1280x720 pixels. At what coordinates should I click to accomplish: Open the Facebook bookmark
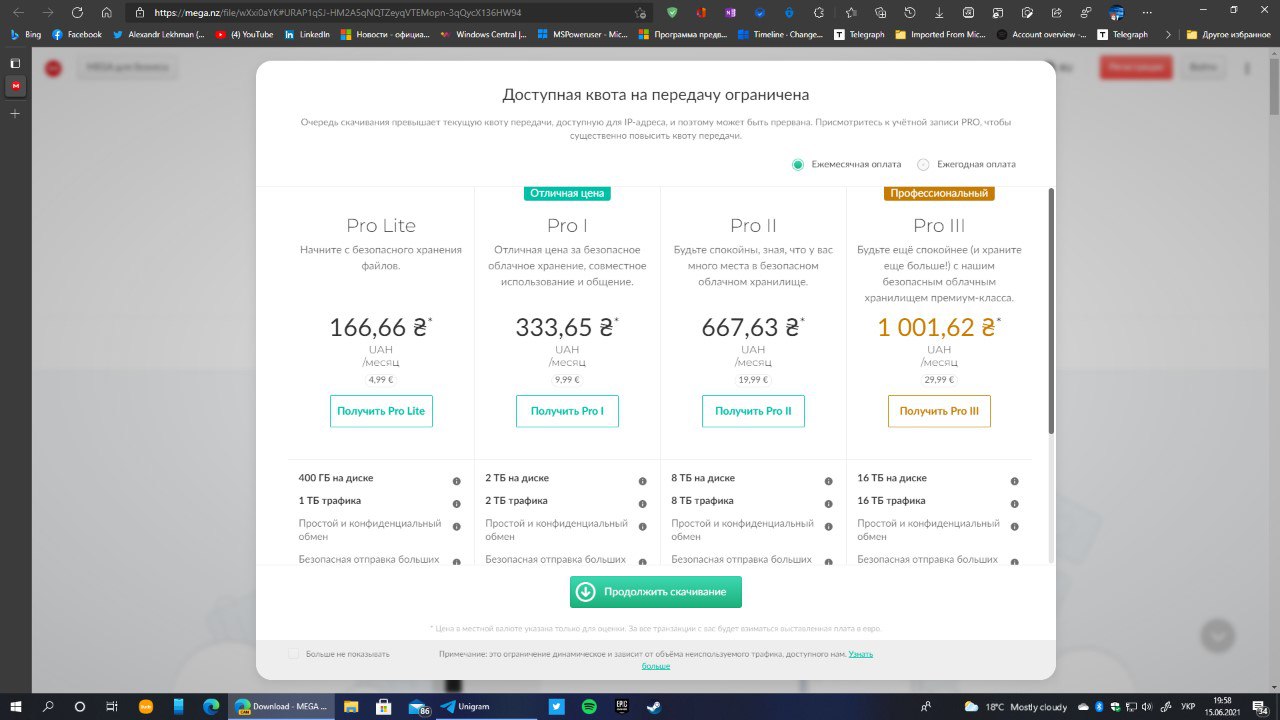click(x=77, y=34)
